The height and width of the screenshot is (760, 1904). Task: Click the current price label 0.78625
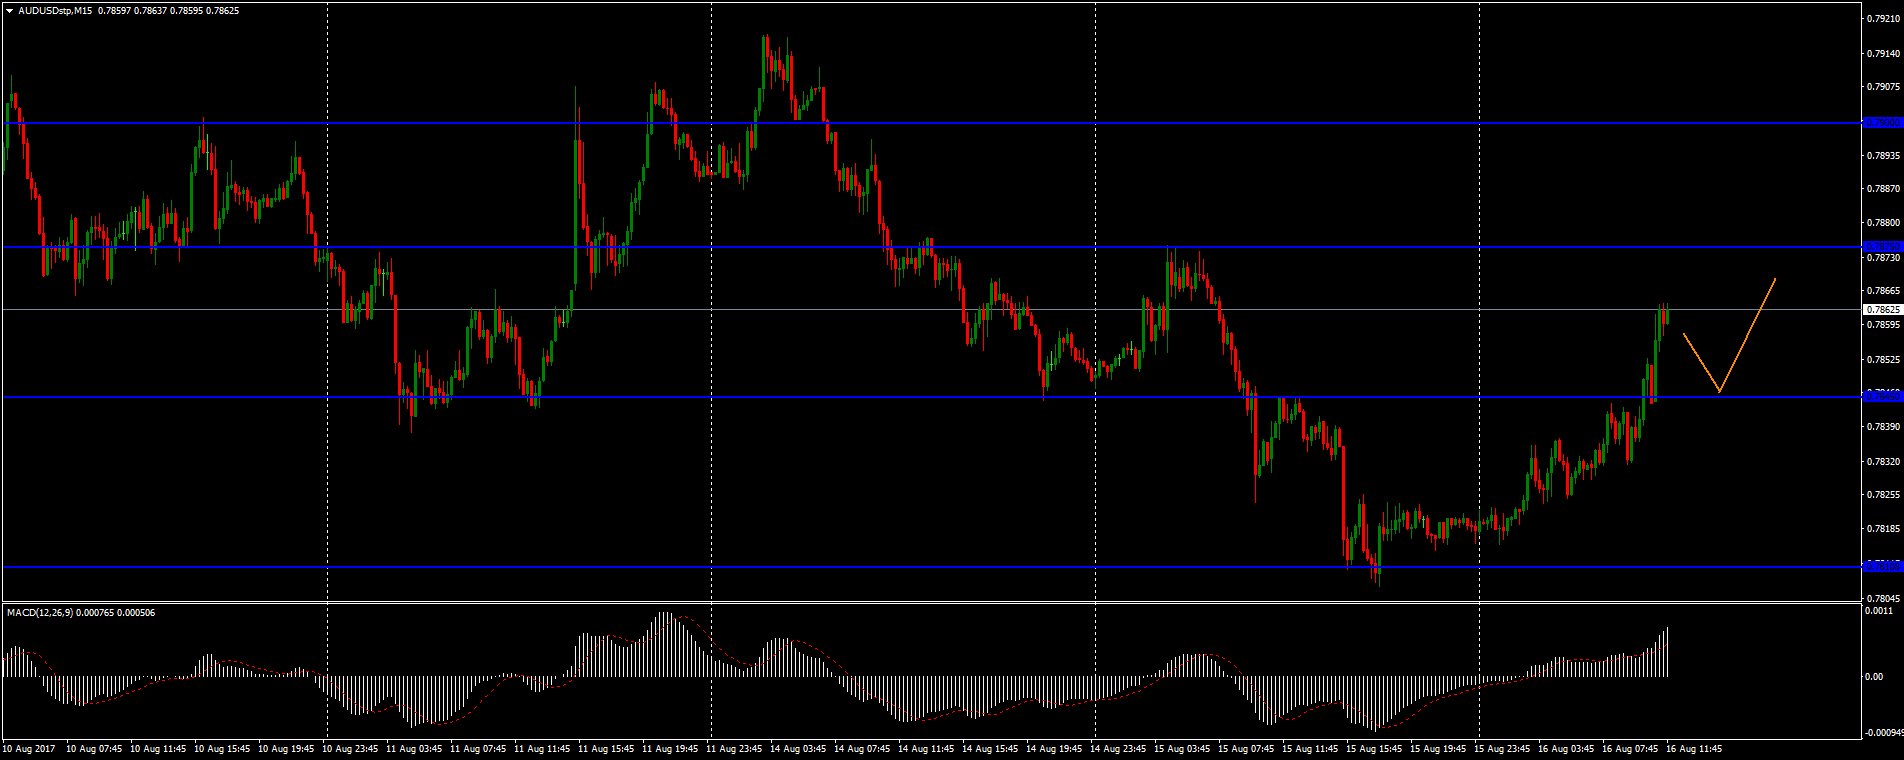tap(1882, 310)
